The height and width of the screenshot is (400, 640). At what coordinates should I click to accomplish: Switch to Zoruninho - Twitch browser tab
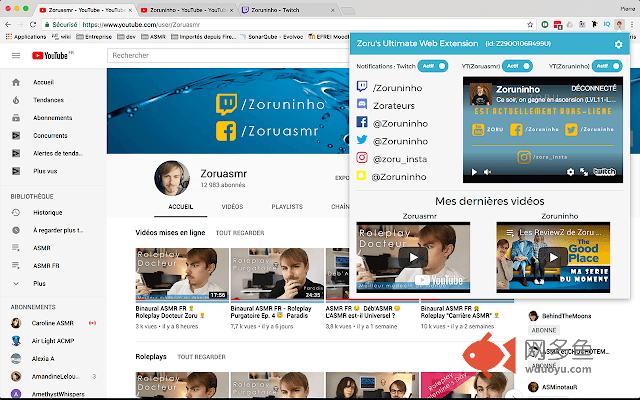point(288,10)
